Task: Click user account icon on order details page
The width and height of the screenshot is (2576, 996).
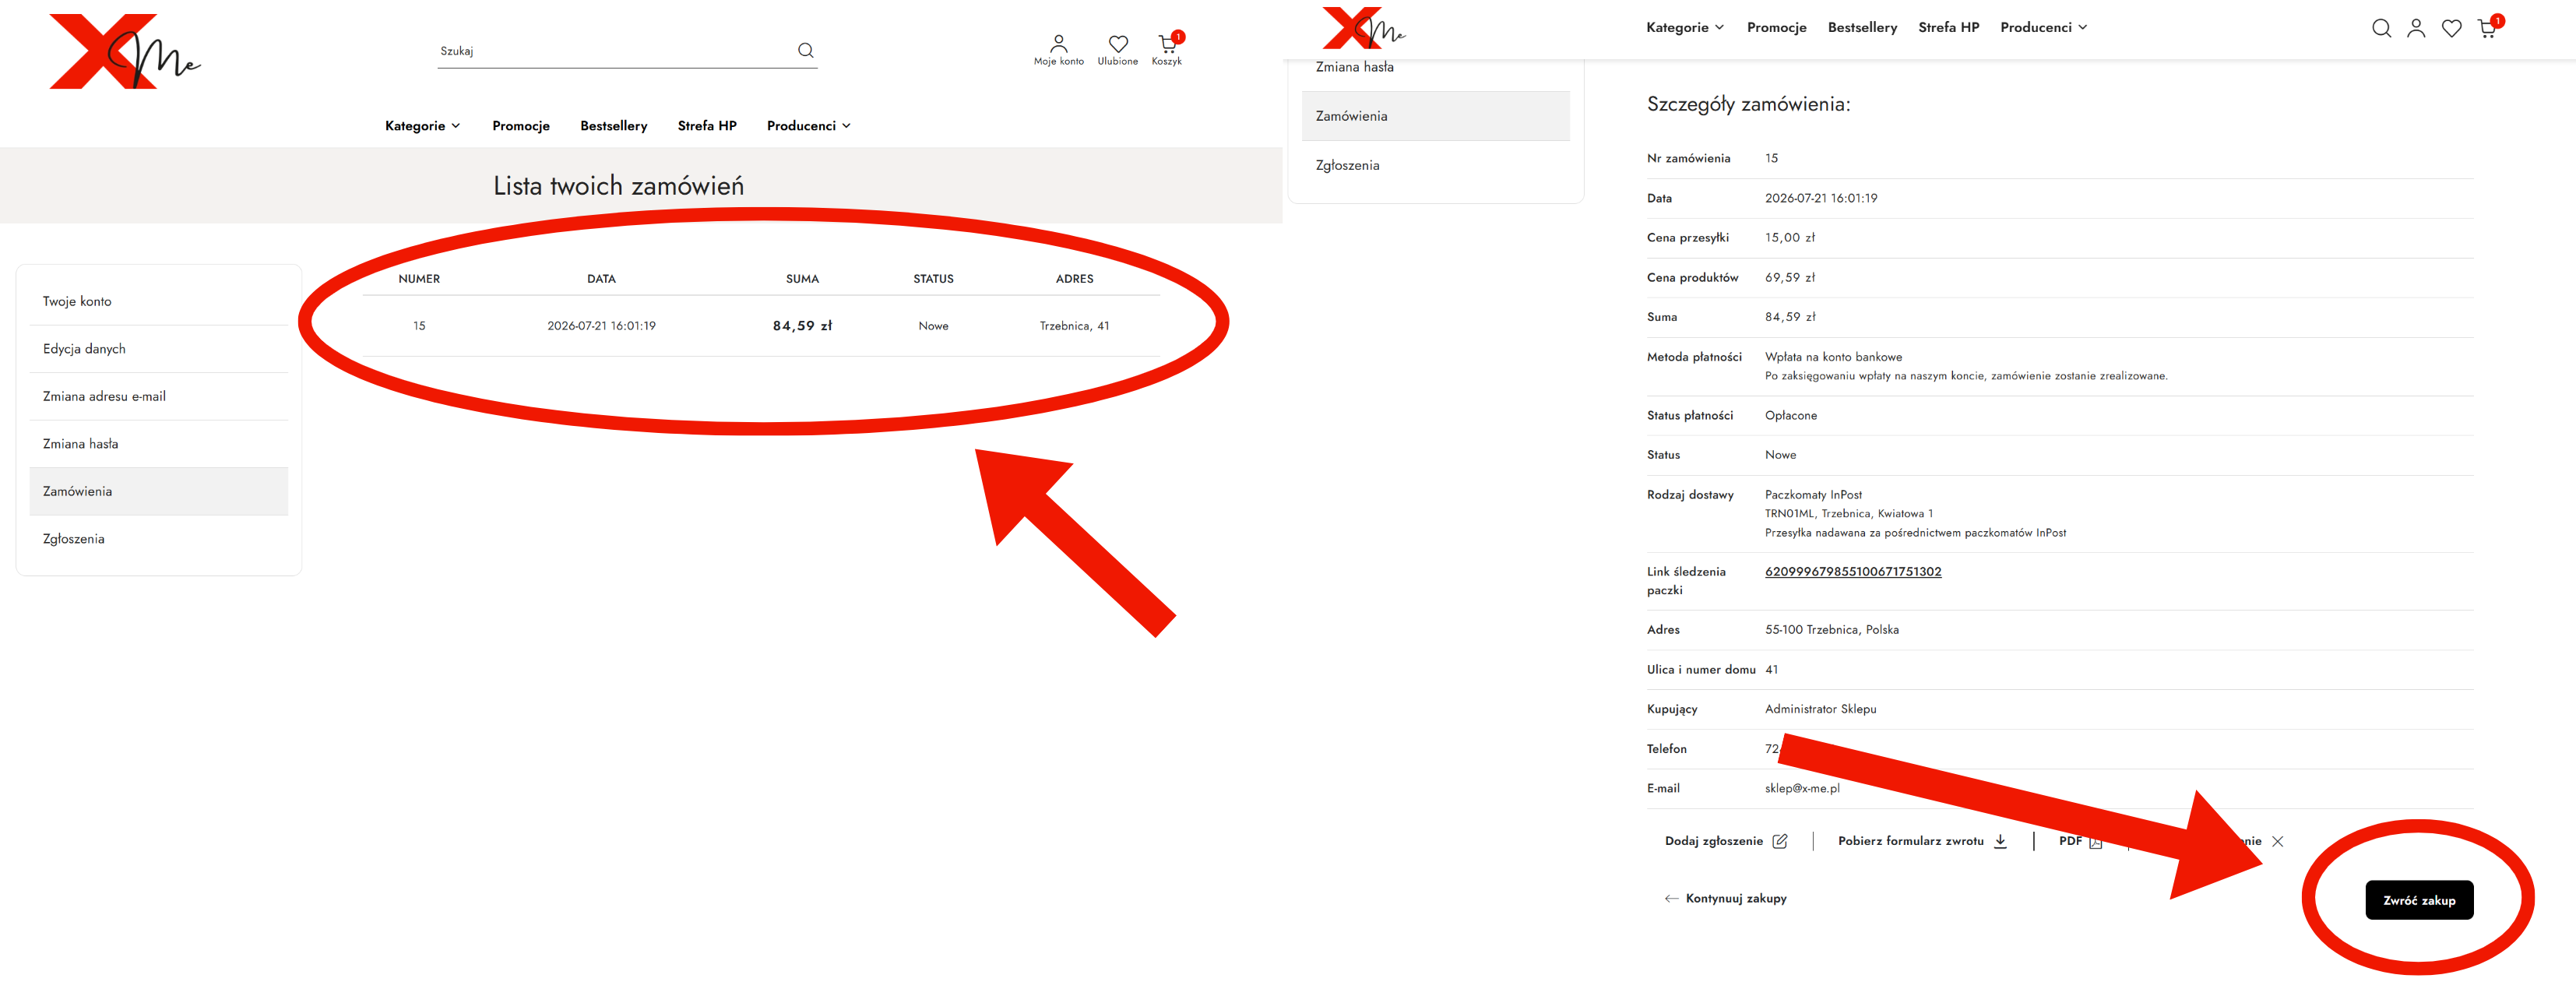Action: tap(2416, 28)
